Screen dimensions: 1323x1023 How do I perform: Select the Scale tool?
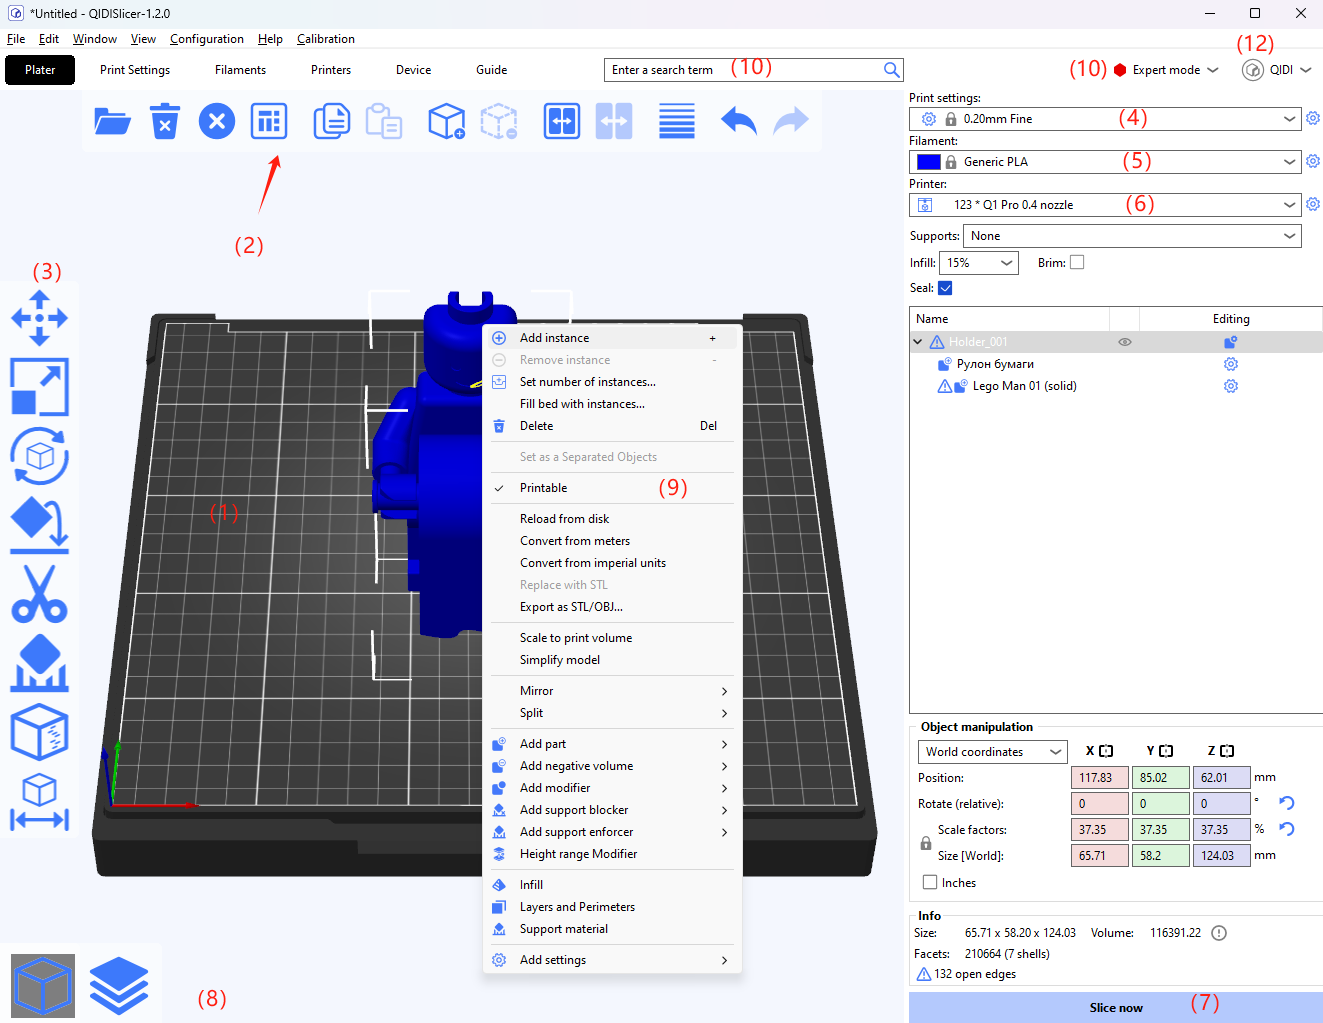pos(39,387)
